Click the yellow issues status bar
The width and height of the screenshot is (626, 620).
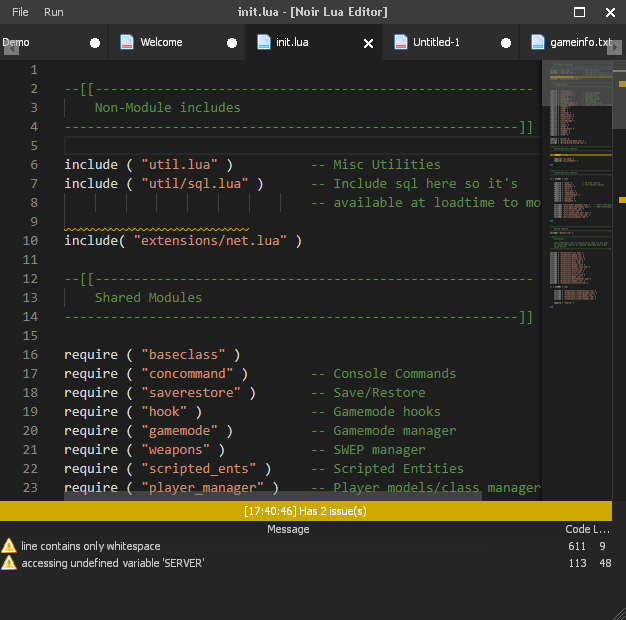coord(305,511)
